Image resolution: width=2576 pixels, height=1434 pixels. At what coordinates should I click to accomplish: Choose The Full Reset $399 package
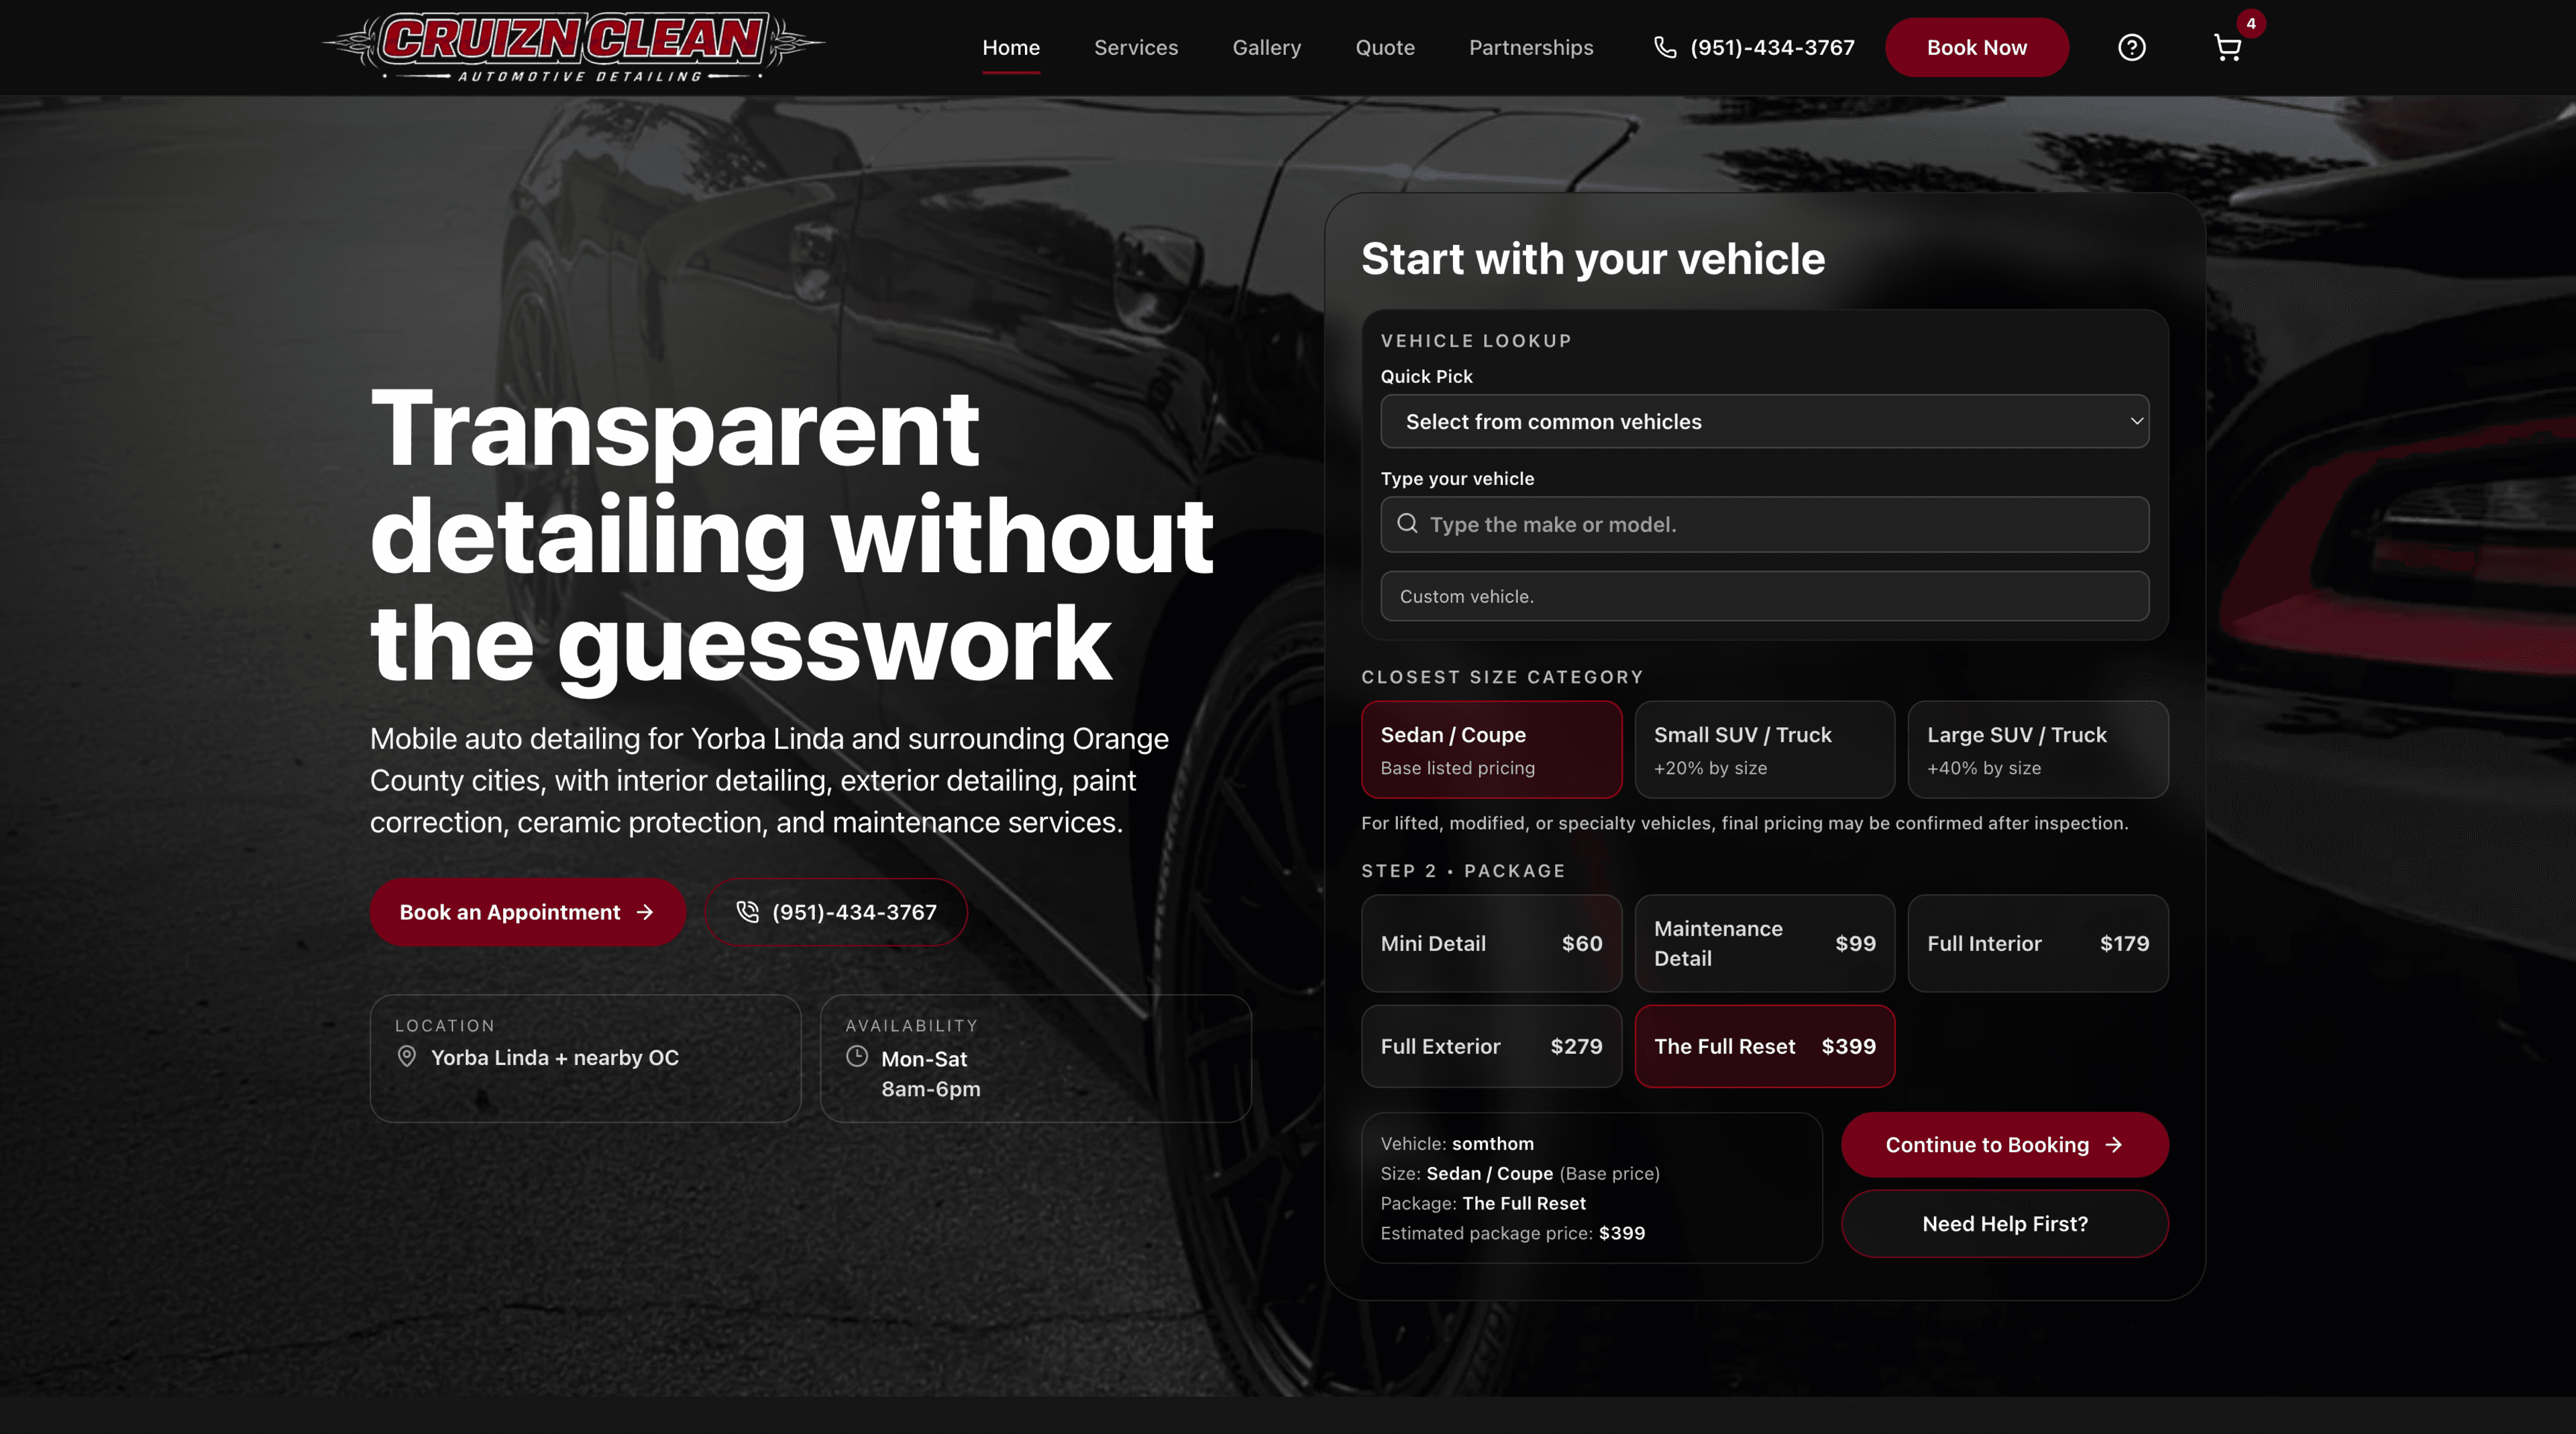pyautogui.click(x=1764, y=1046)
